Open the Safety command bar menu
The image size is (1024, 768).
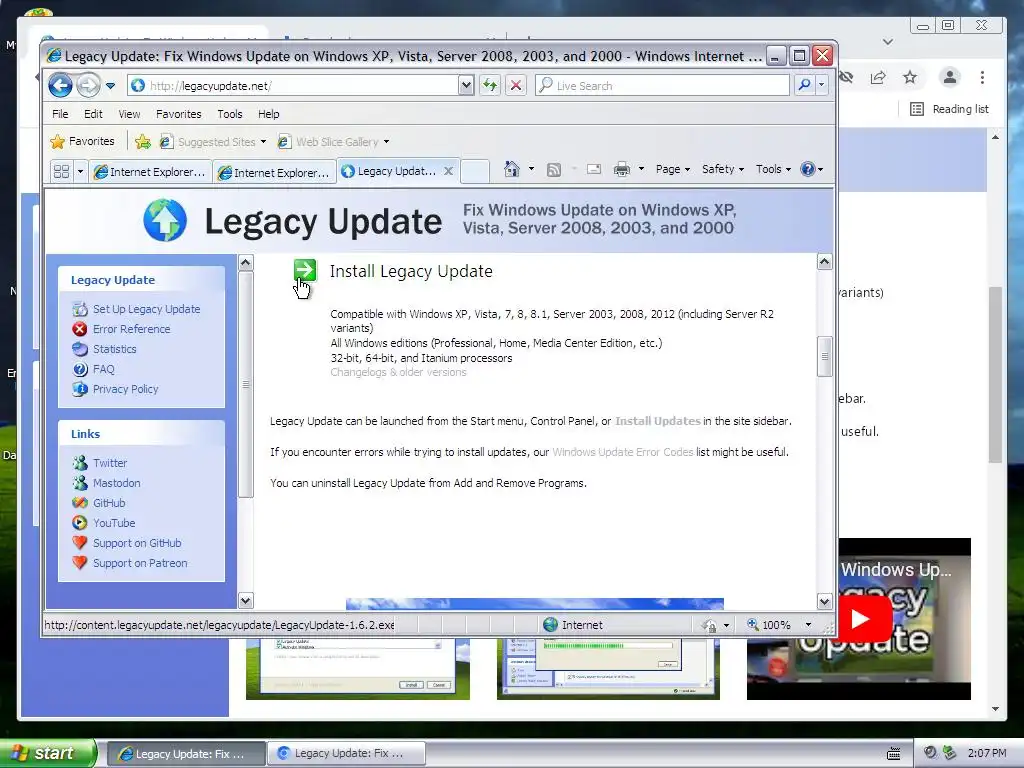722,169
